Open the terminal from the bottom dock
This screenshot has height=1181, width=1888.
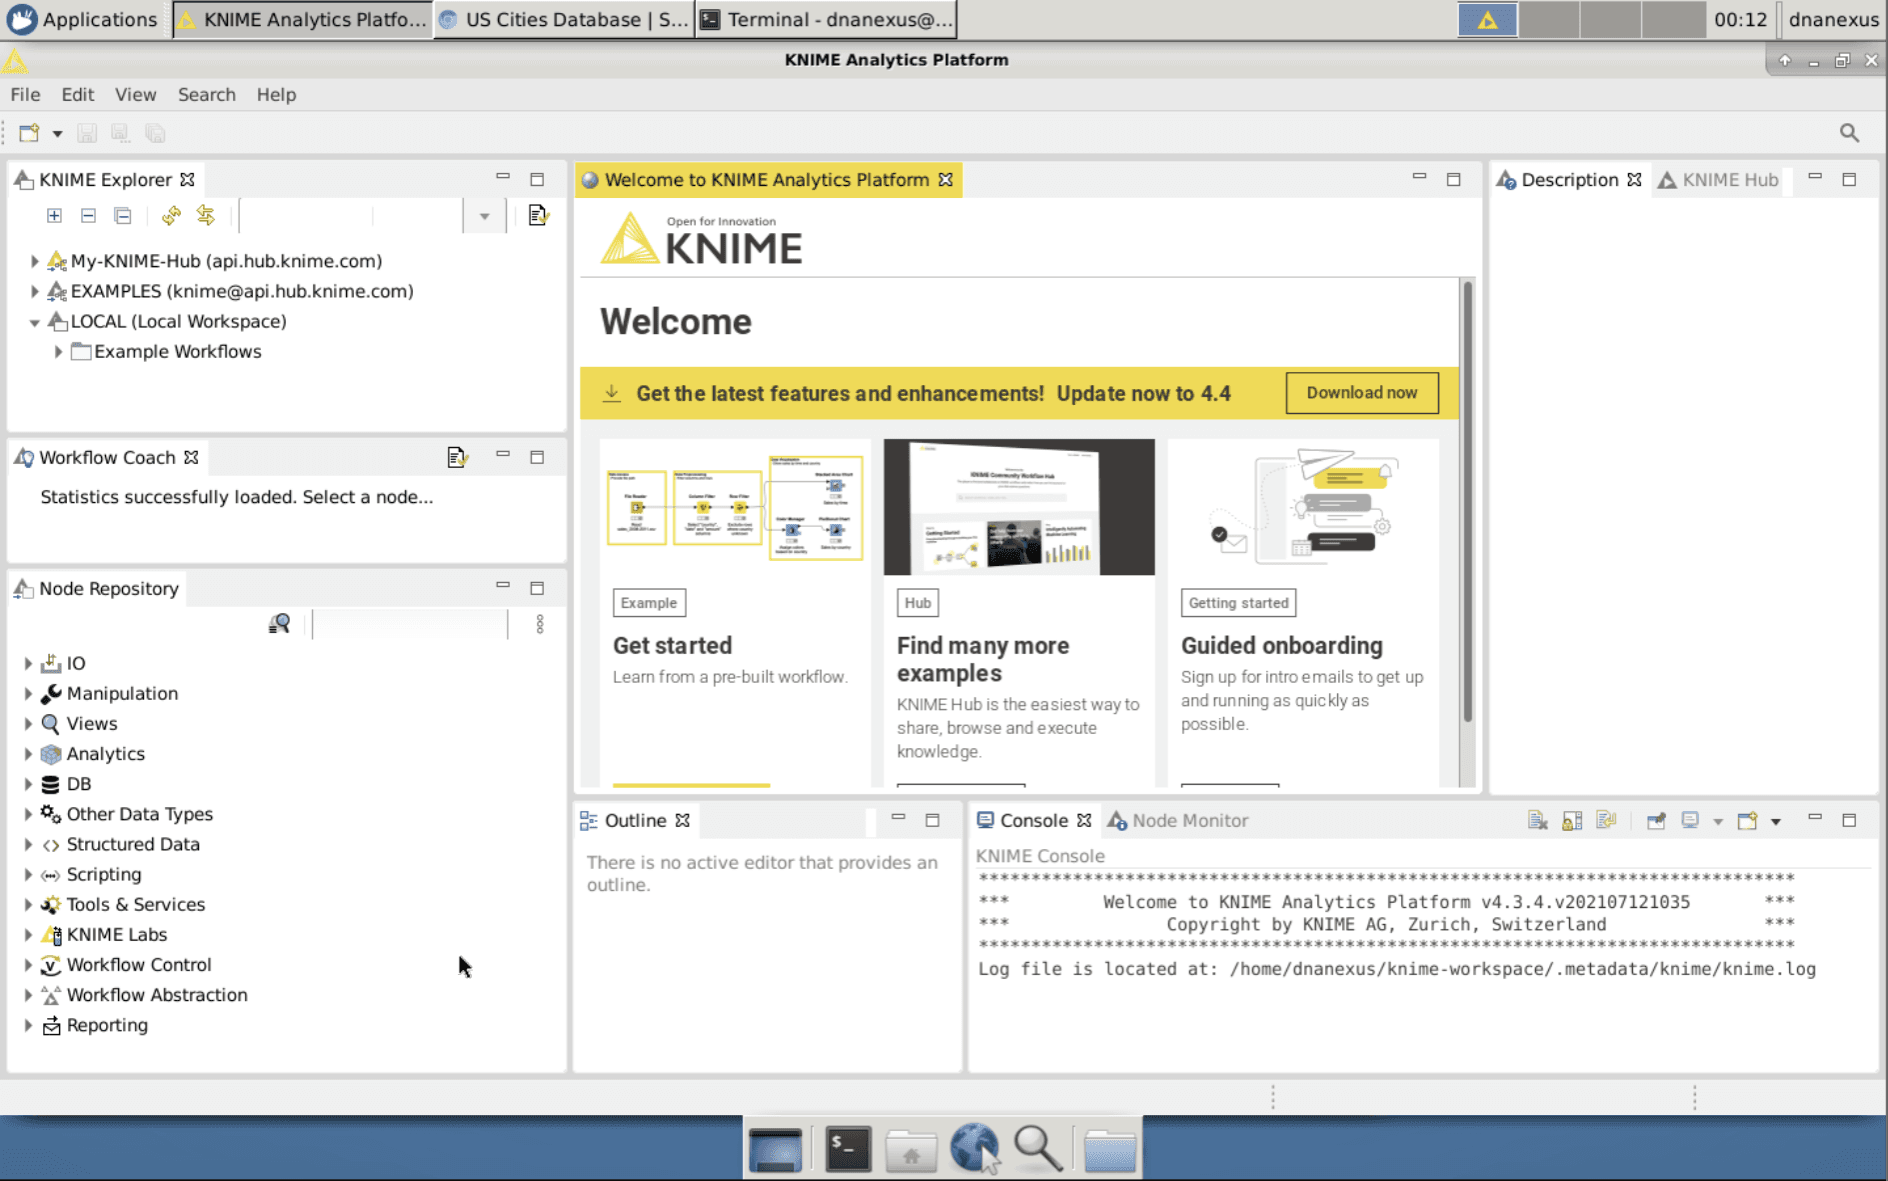pyautogui.click(x=847, y=1149)
